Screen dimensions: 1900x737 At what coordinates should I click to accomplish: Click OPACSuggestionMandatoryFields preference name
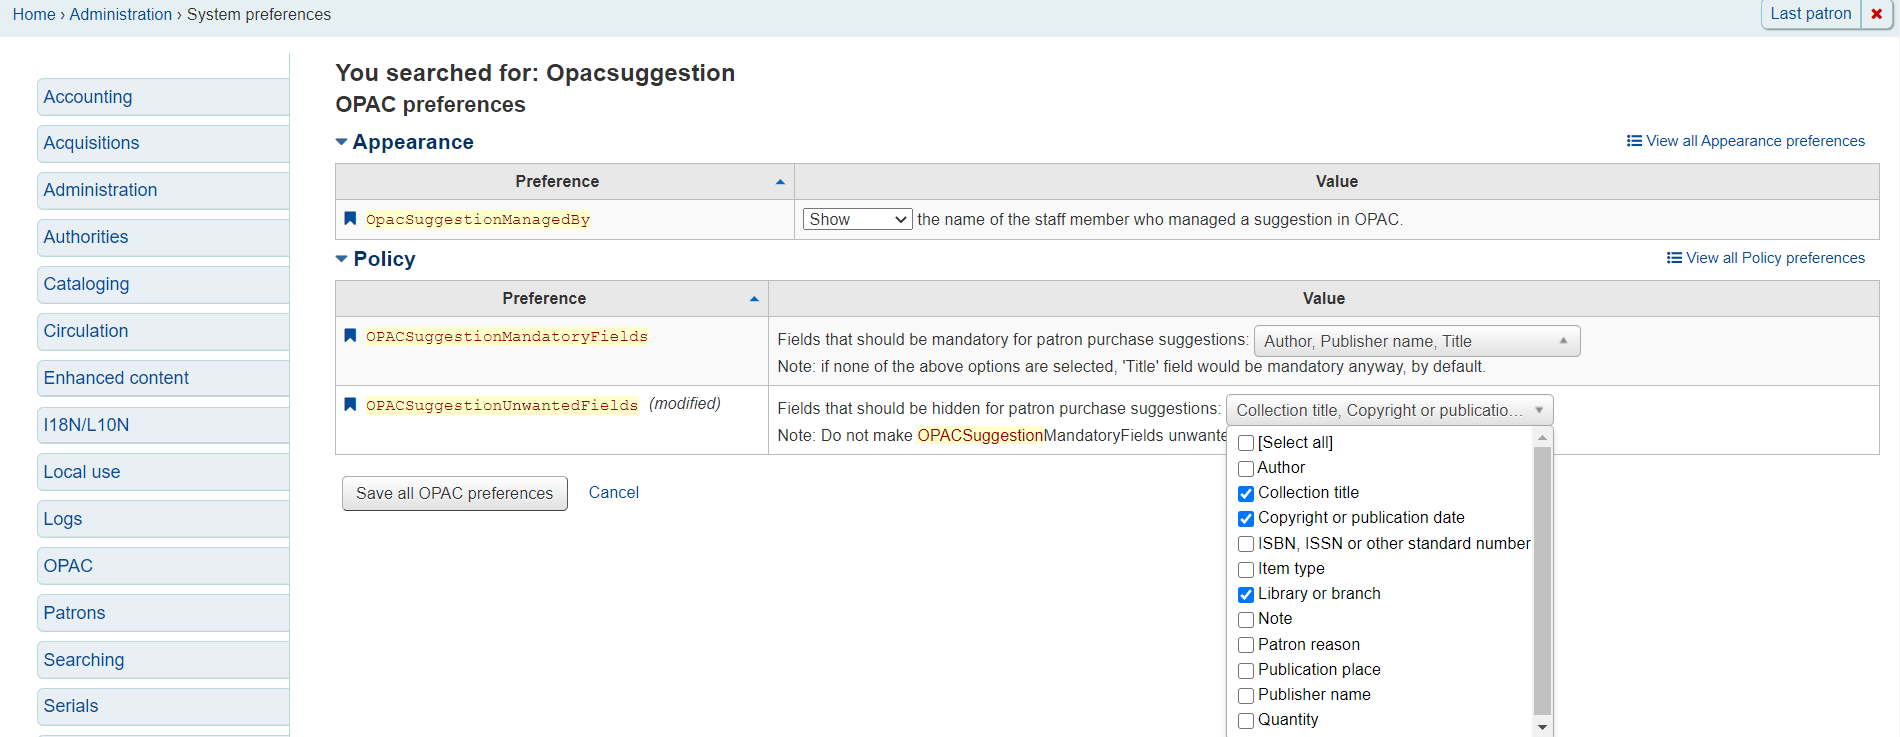(507, 336)
